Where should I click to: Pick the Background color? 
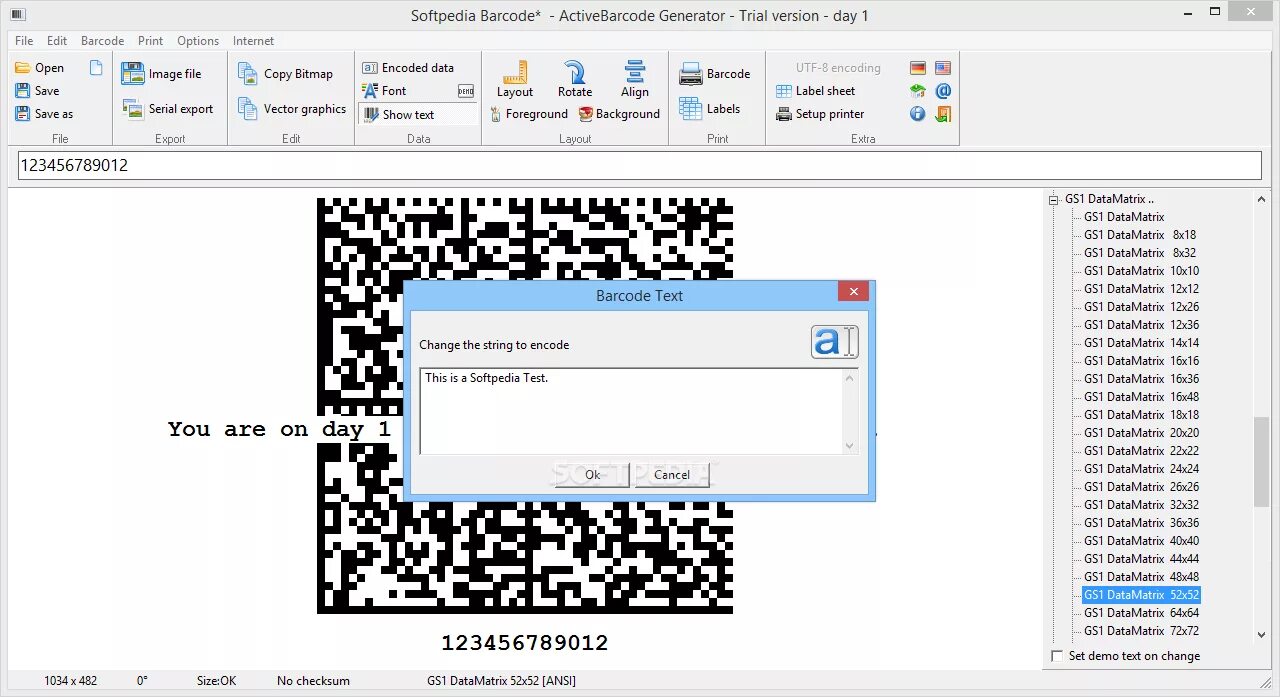click(619, 114)
